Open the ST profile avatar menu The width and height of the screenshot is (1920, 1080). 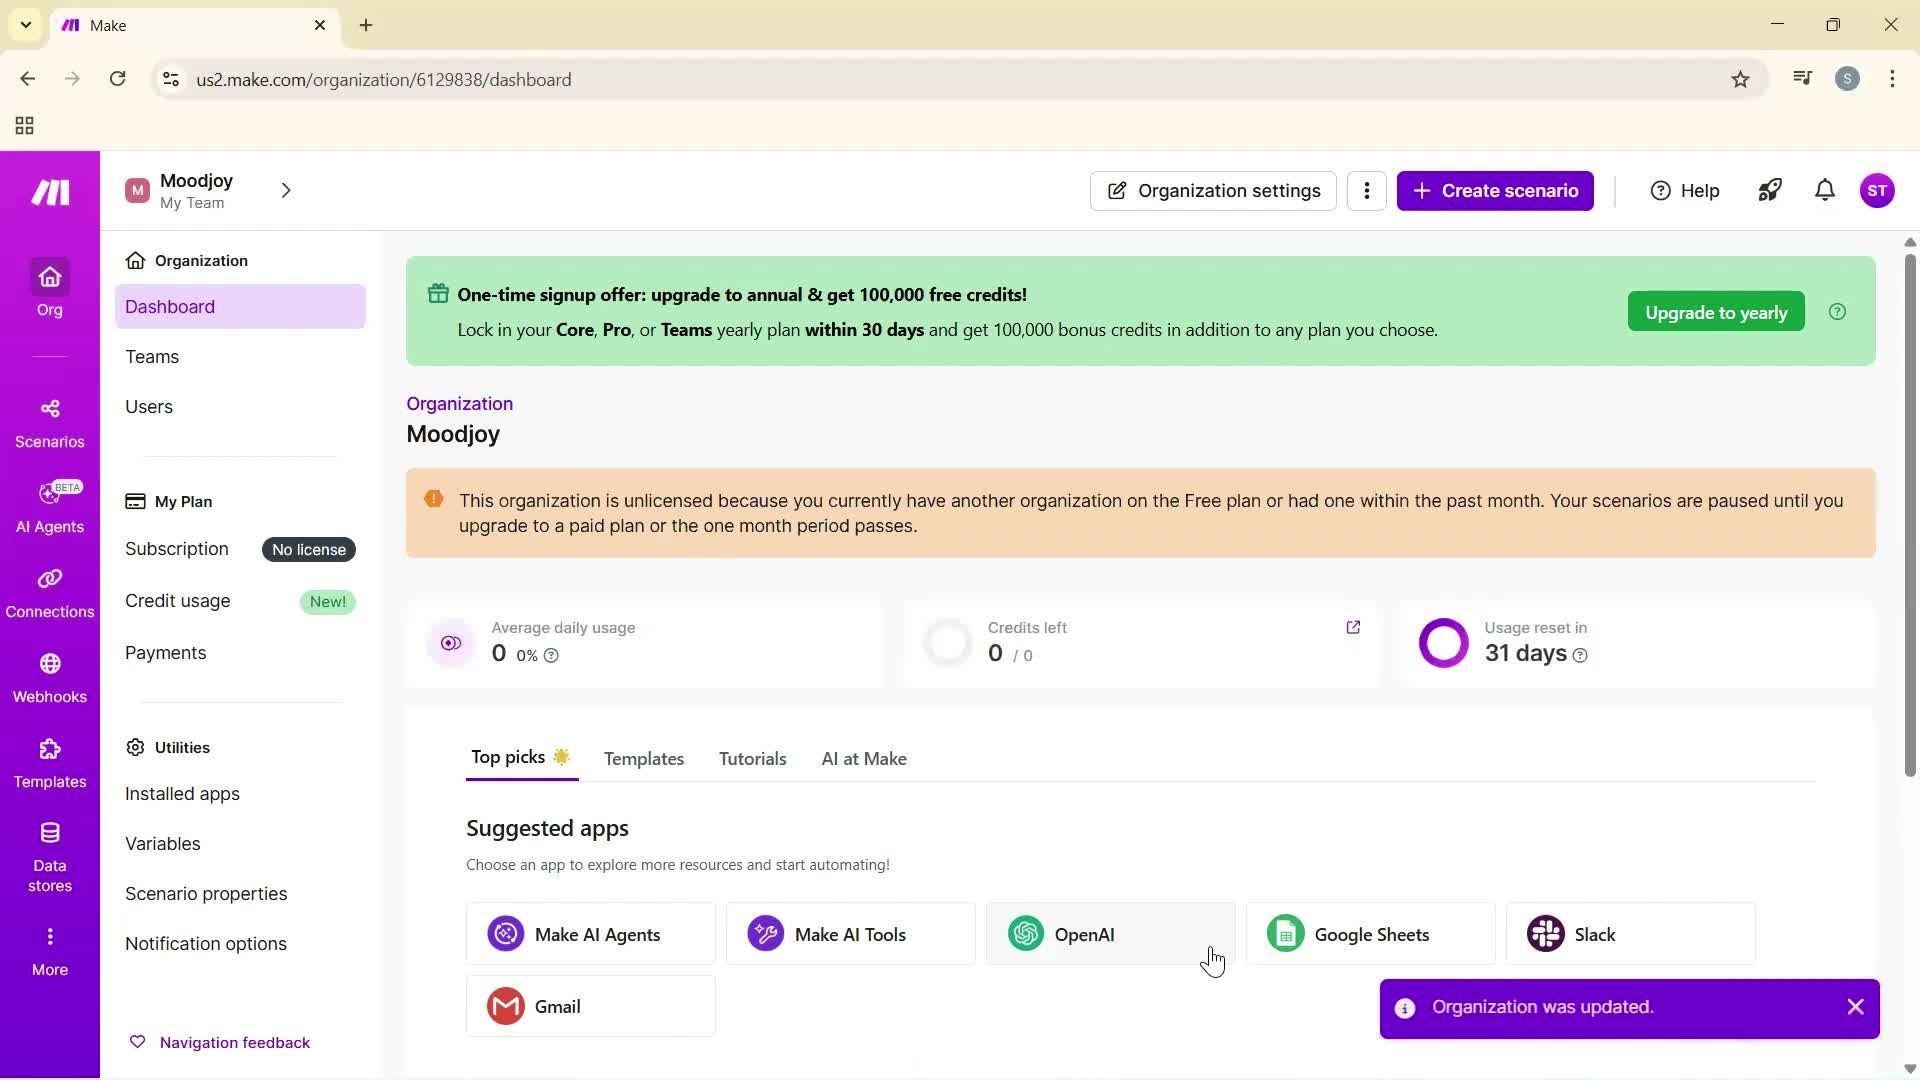1880,190
